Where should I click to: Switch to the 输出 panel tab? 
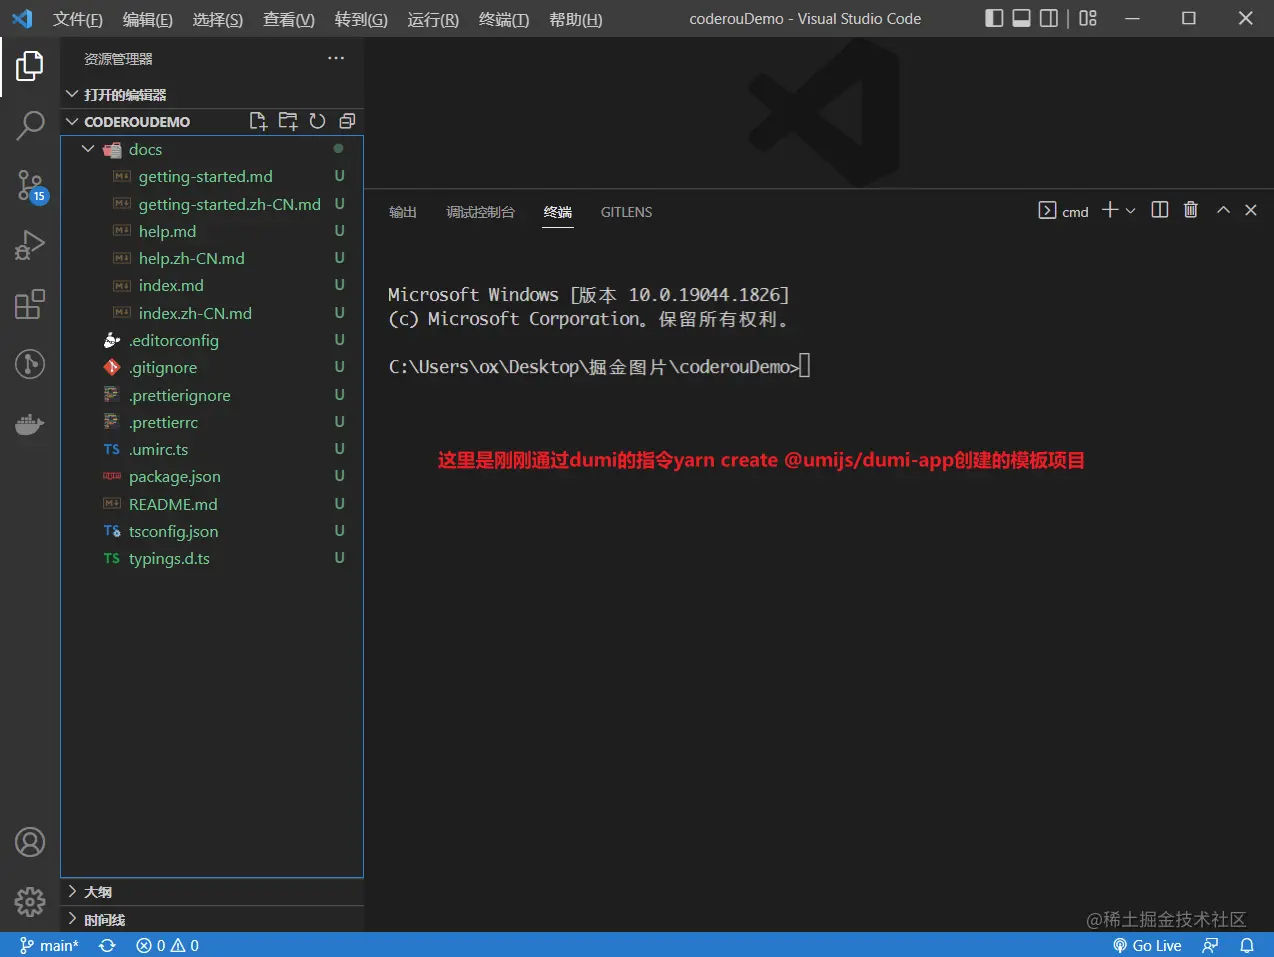click(x=403, y=212)
